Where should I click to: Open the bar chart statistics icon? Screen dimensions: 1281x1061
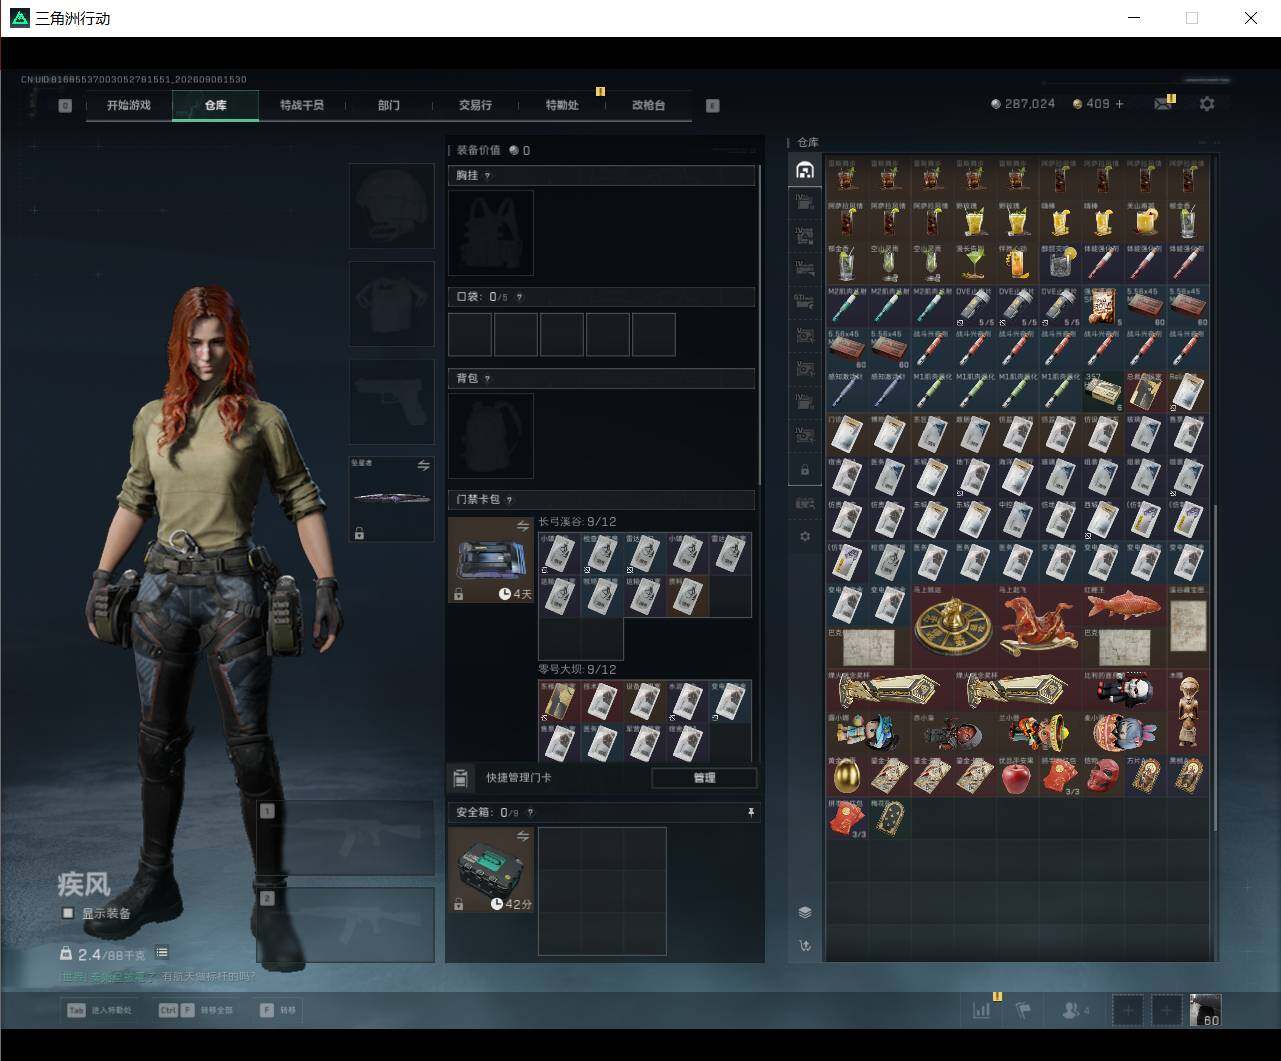click(x=982, y=1010)
